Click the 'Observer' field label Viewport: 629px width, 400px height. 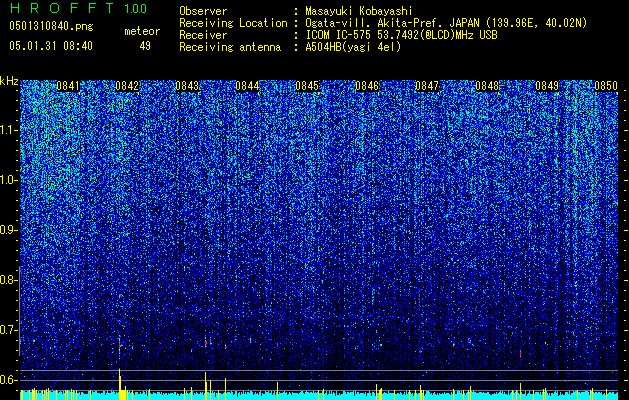203,11
